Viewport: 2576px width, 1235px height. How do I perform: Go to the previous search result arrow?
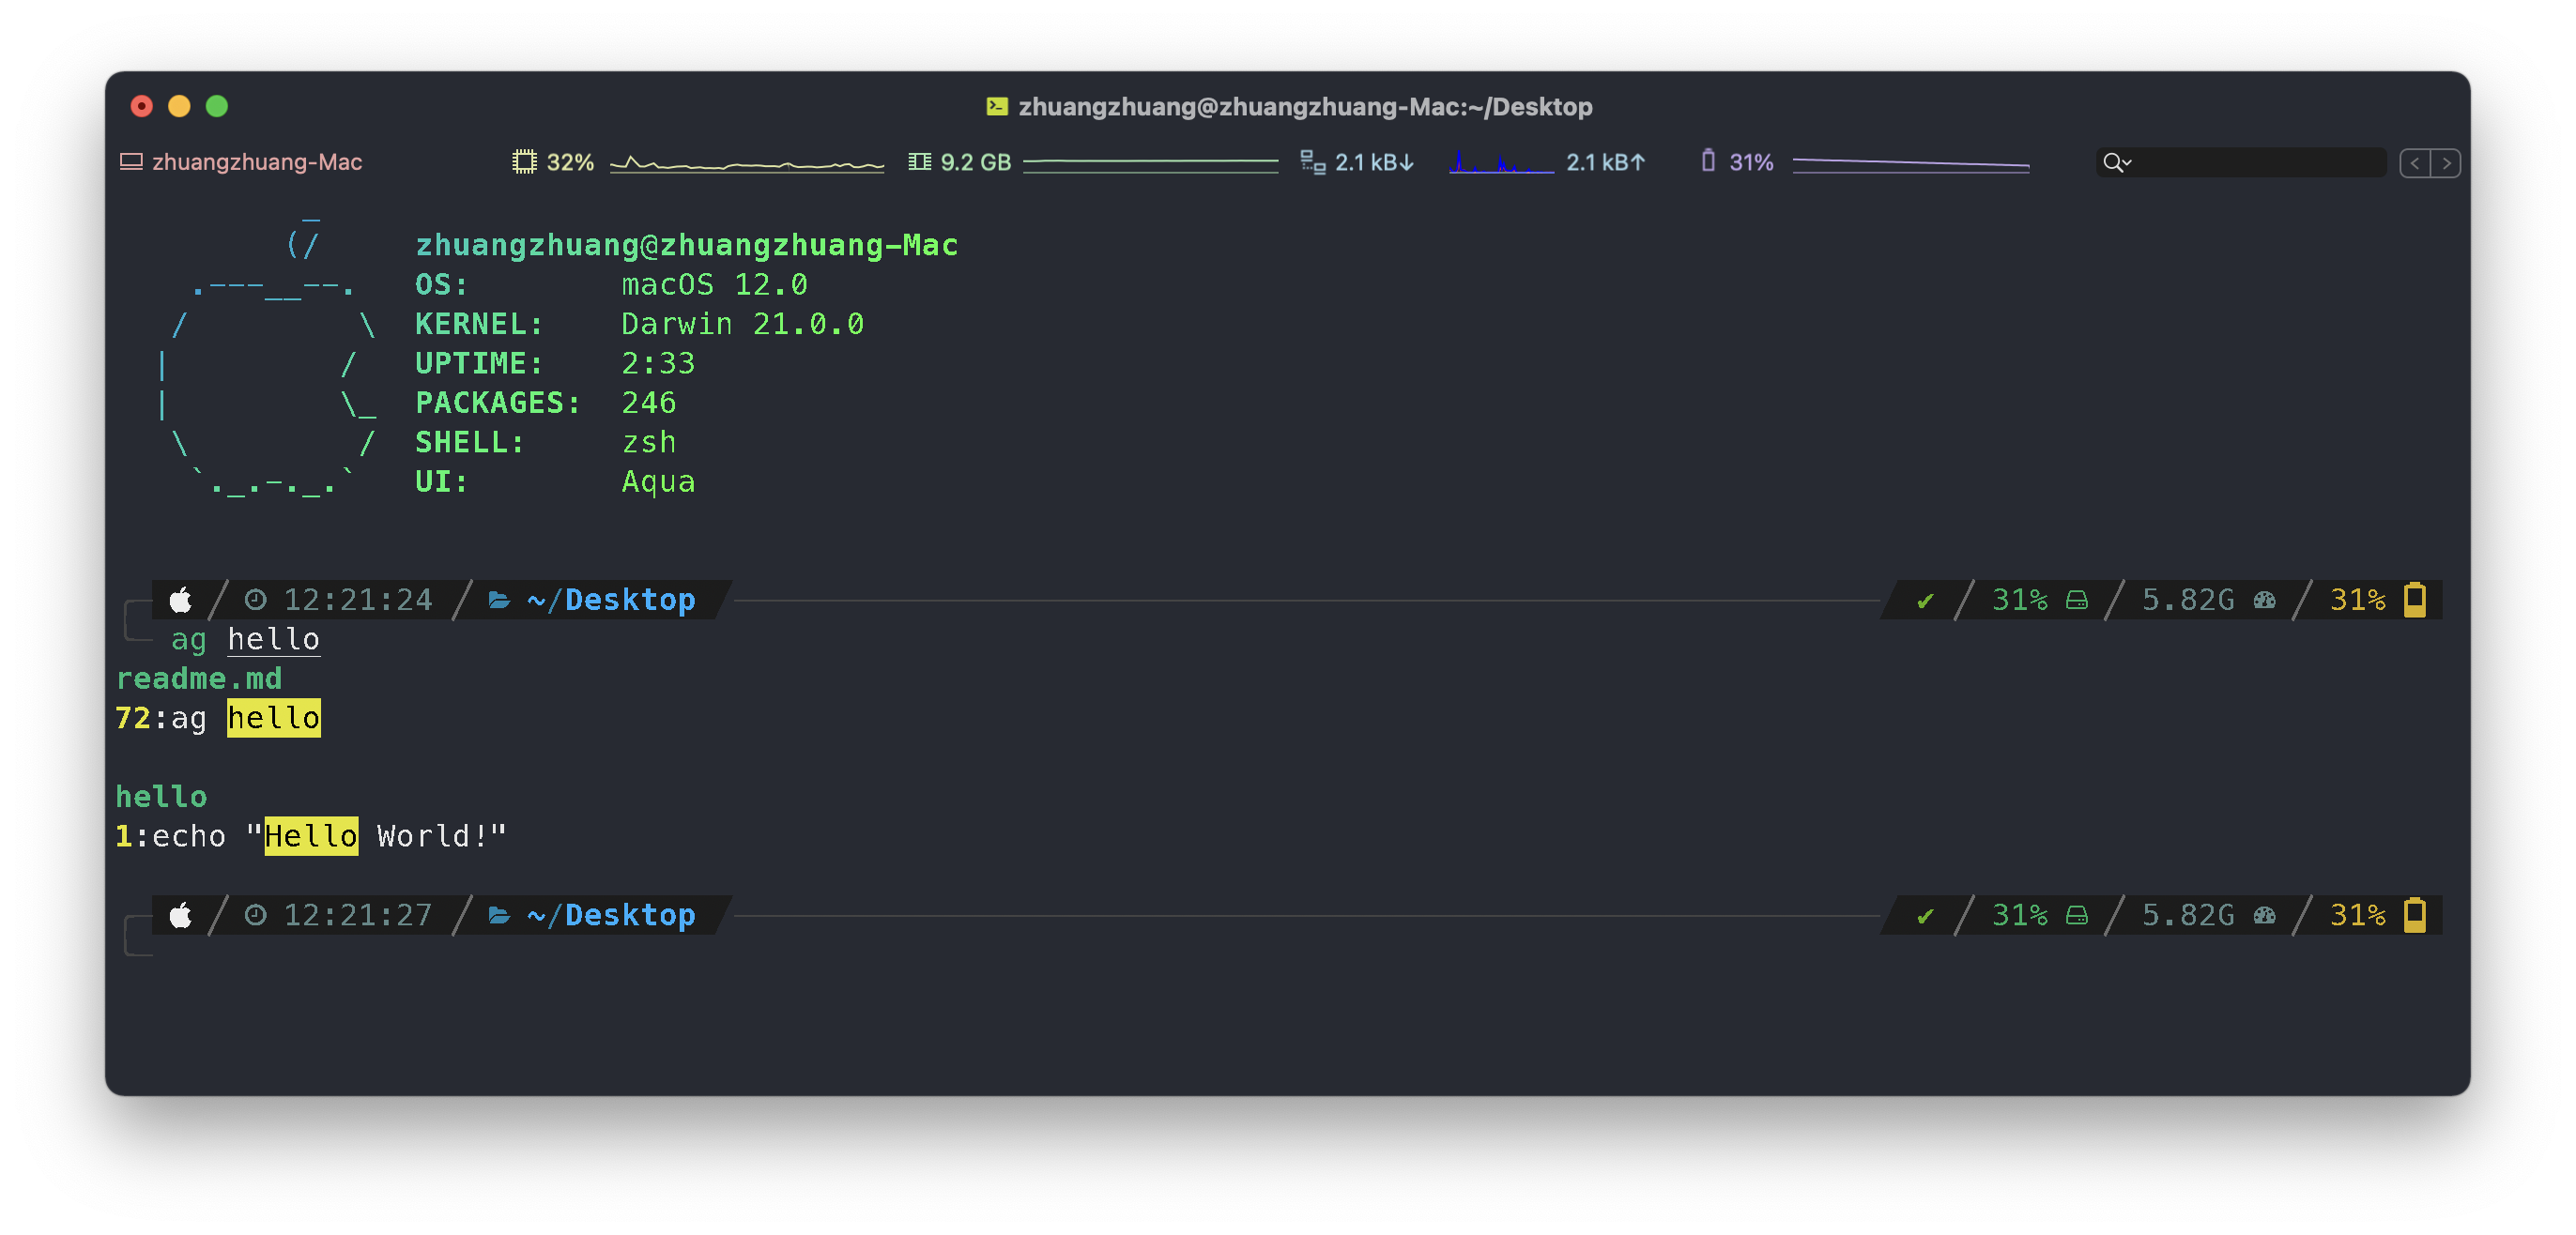click(2415, 162)
